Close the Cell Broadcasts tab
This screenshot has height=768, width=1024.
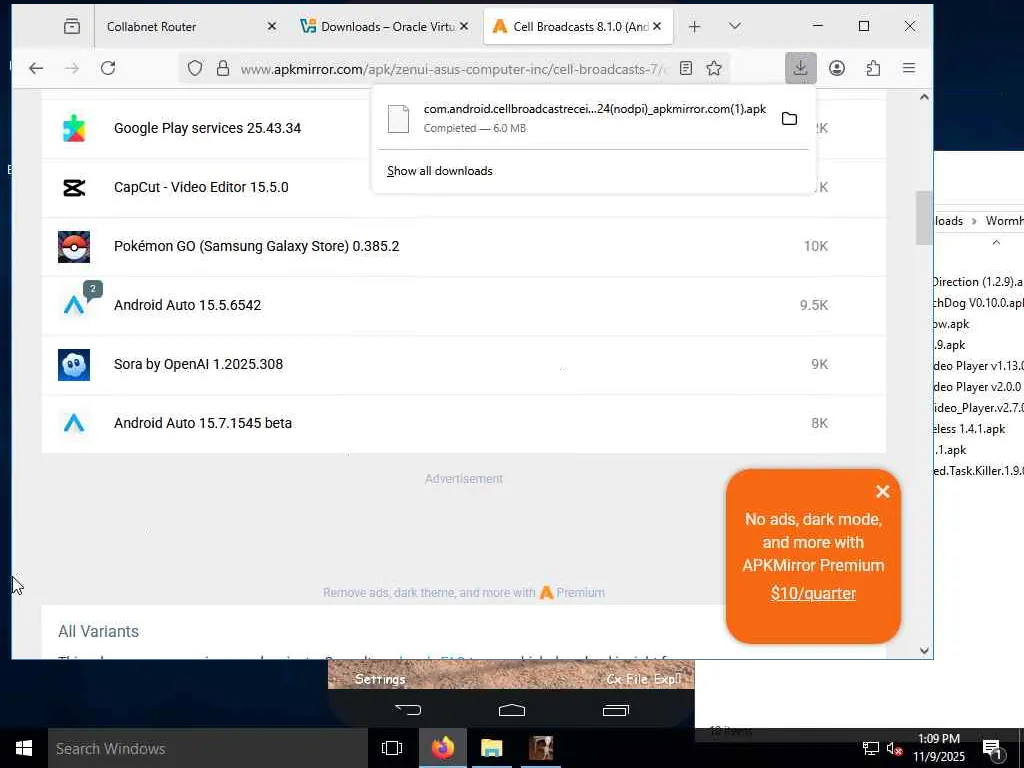(x=657, y=26)
